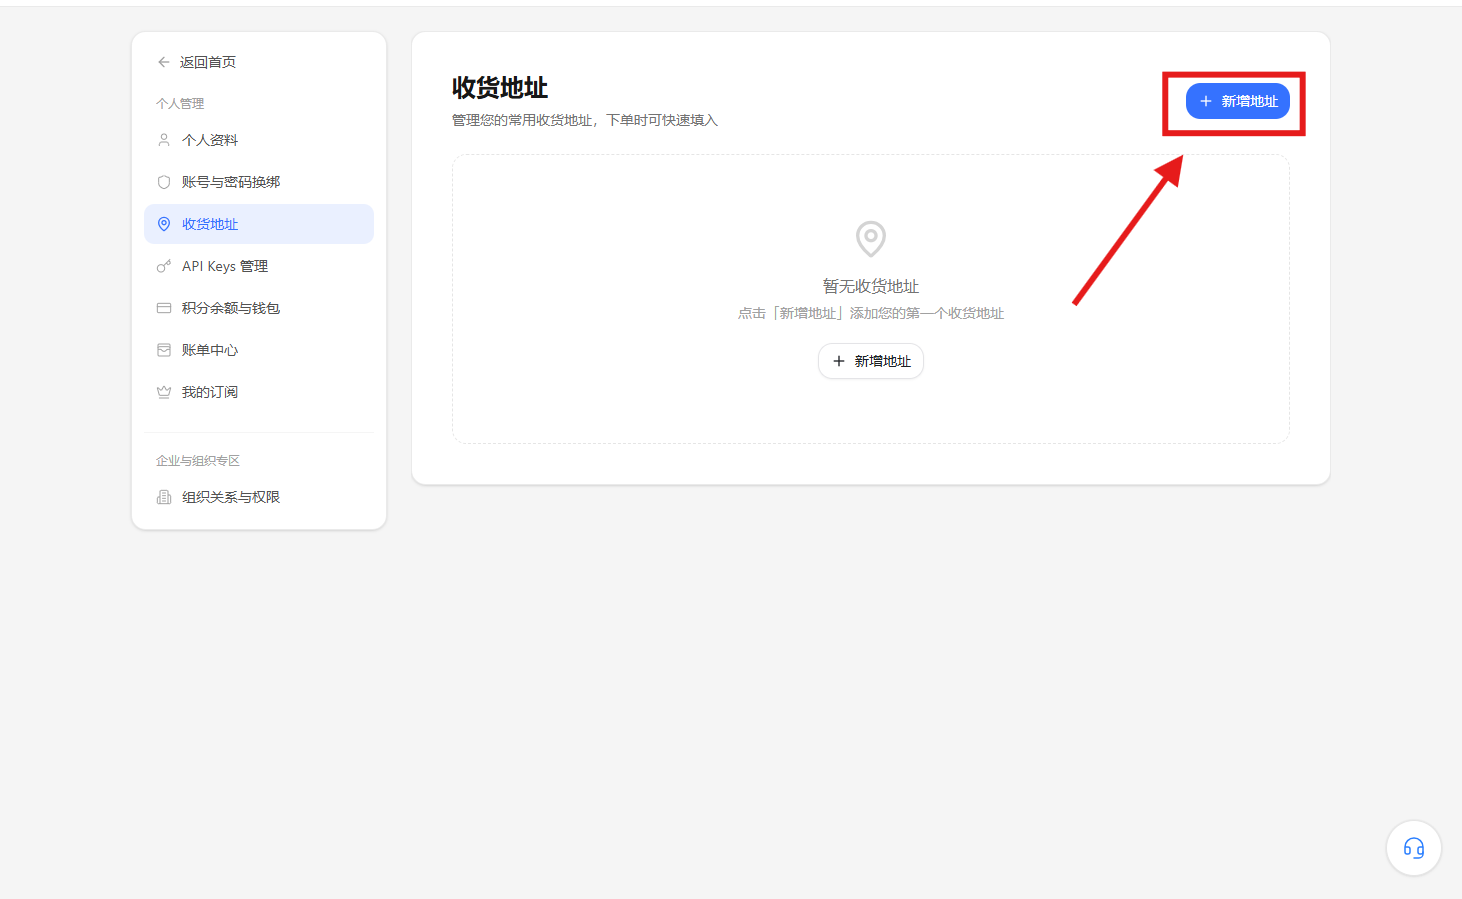
Task: Click the 个人管理 section label
Action: (x=180, y=103)
